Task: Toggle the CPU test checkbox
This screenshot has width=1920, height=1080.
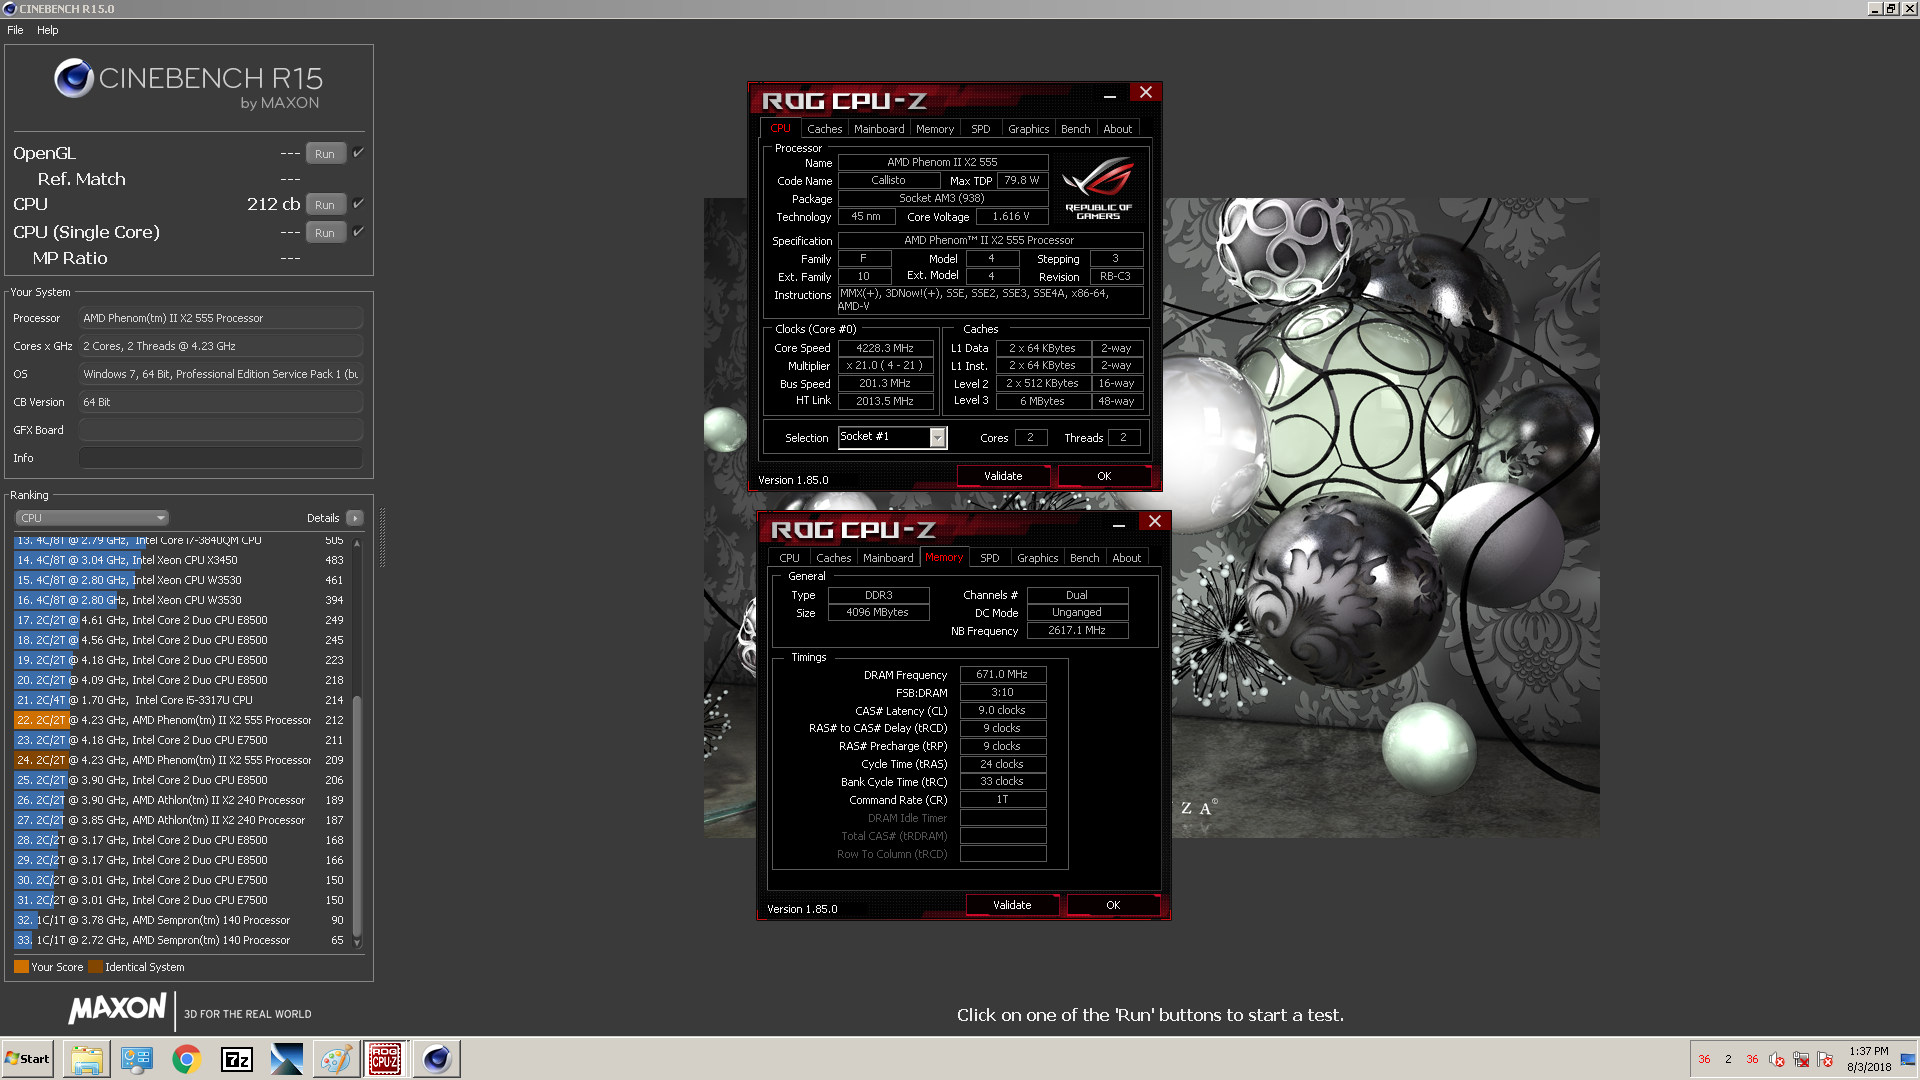Action: click(x=358, y=203)
